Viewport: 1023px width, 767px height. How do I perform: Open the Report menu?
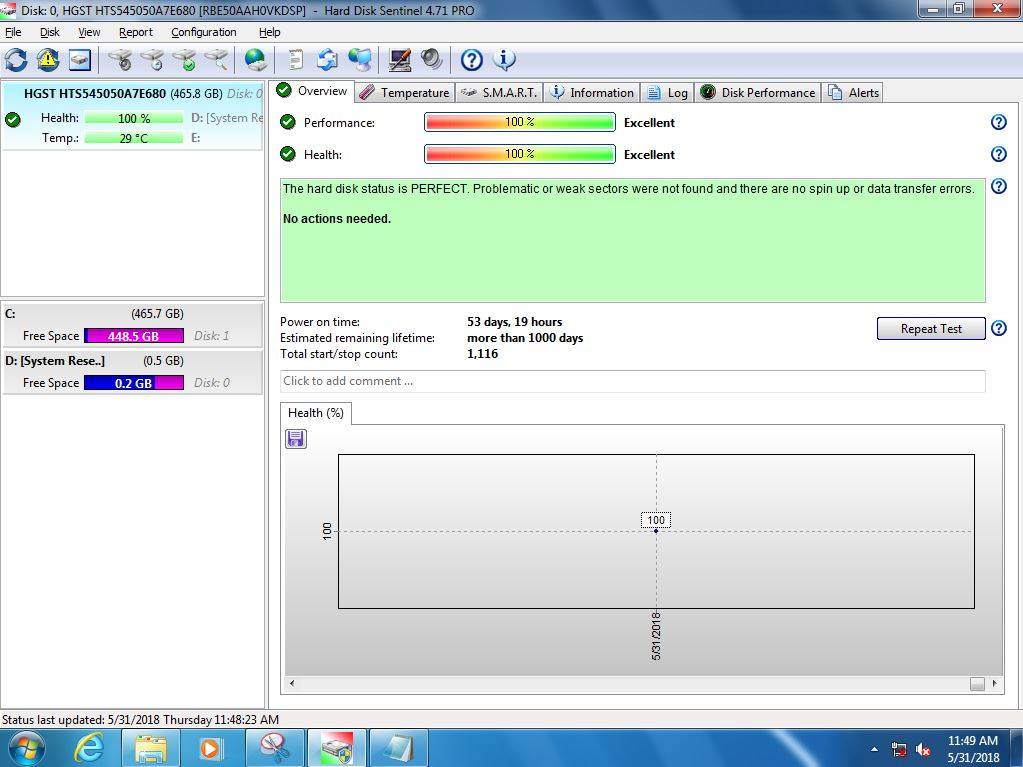(136, 32)
